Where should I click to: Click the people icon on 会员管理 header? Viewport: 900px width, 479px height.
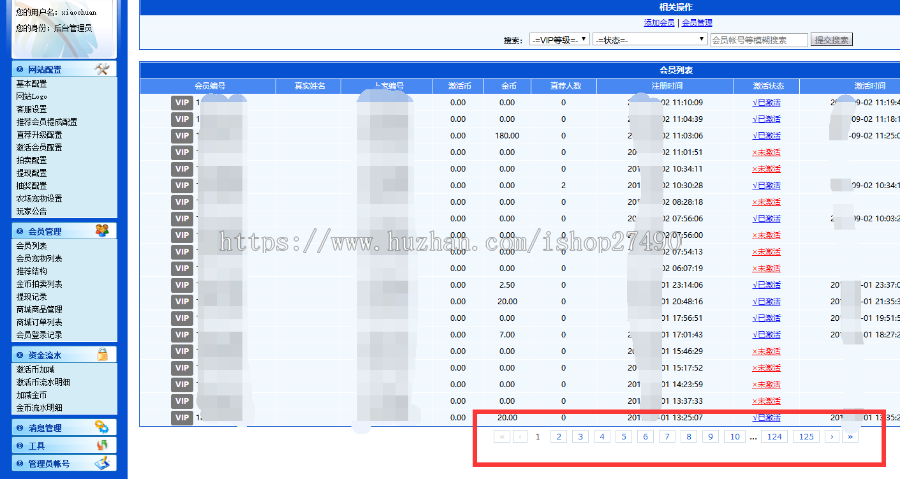click(102, 231)
